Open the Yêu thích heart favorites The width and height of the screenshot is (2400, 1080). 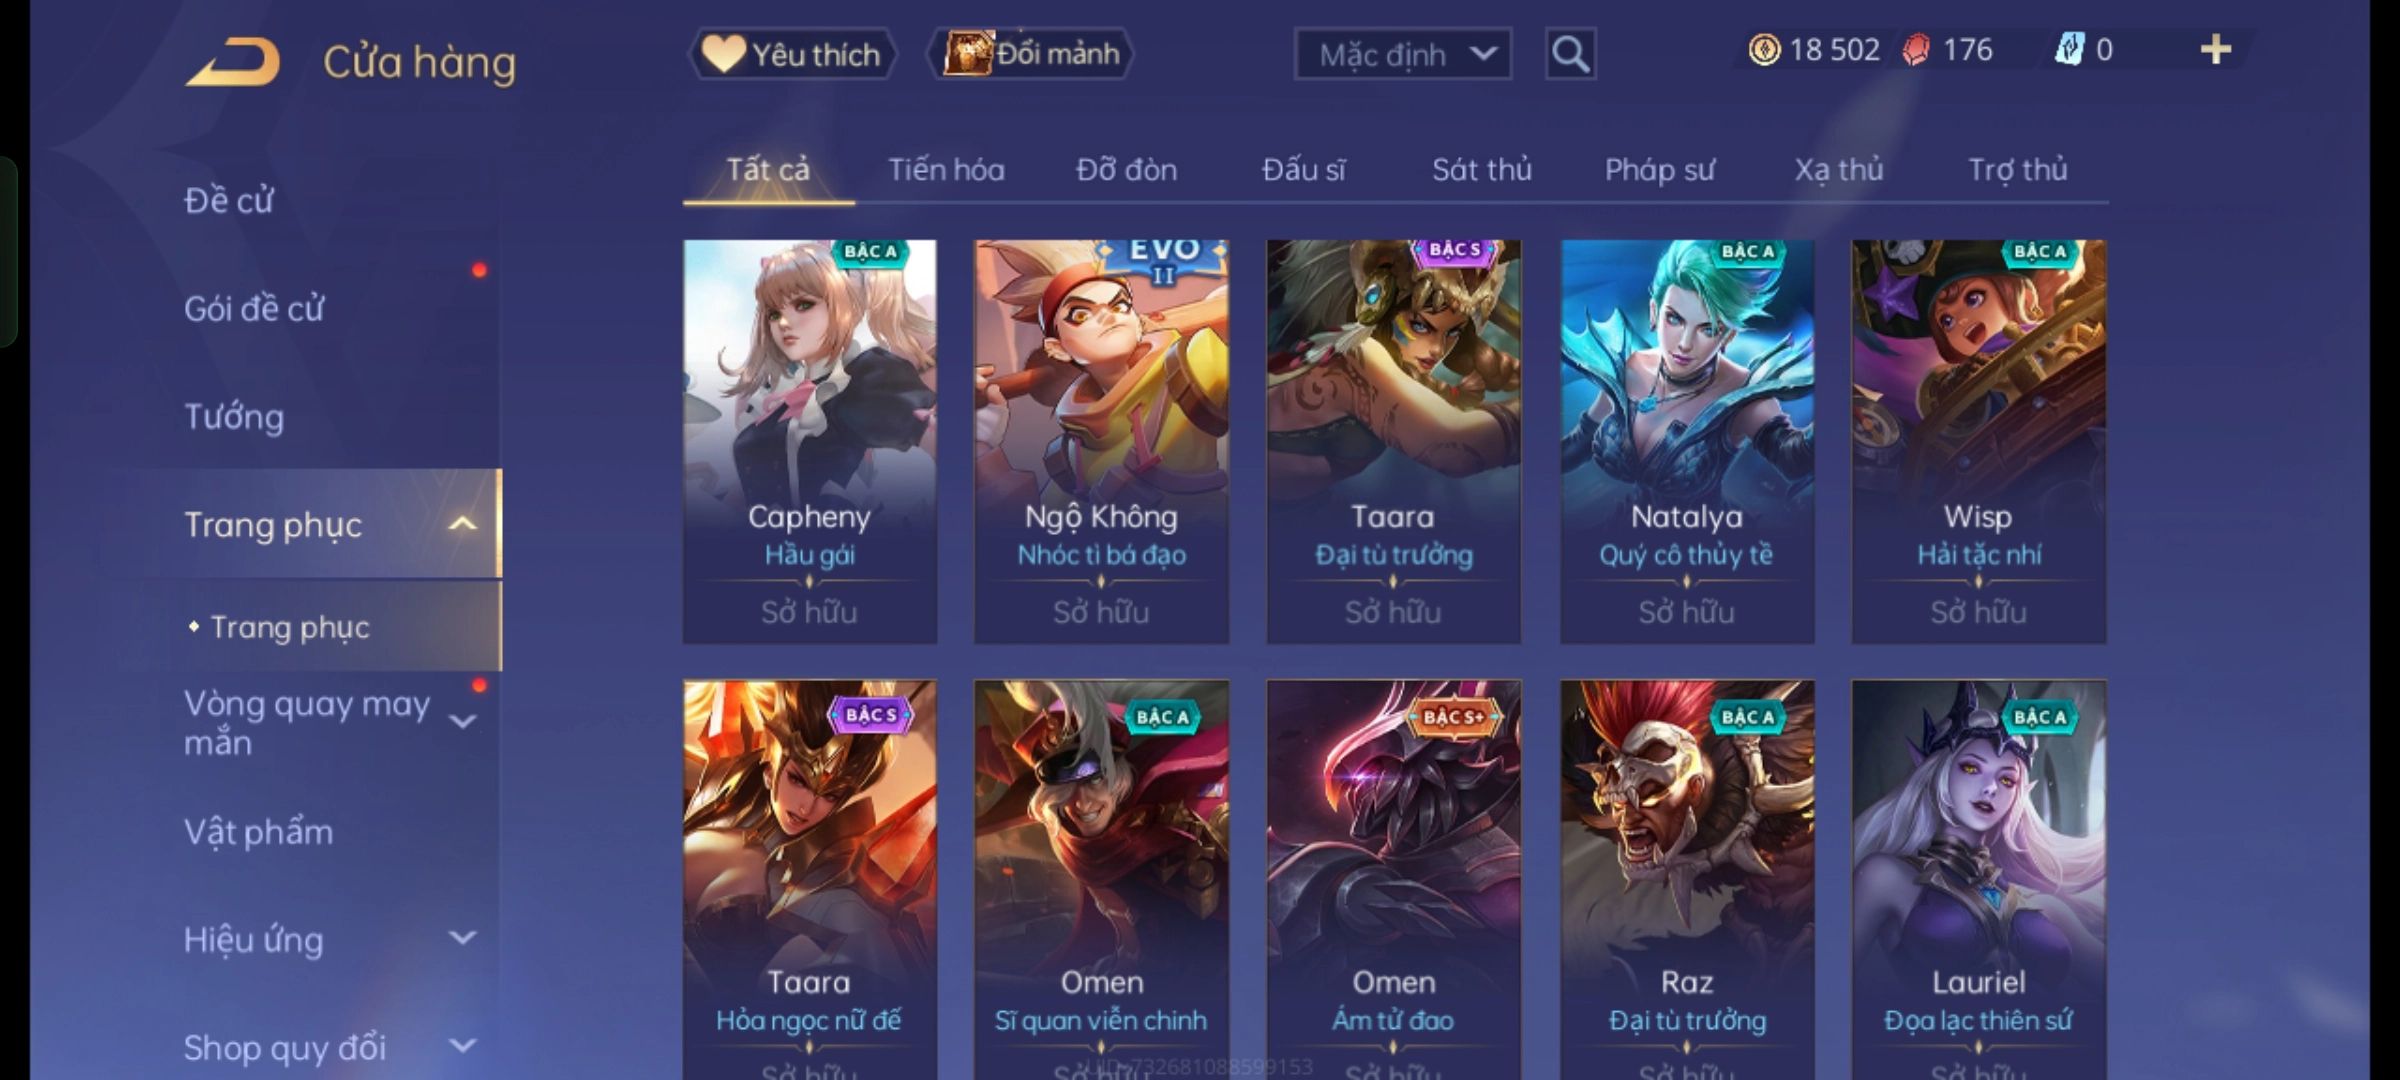tap(792, 54)
